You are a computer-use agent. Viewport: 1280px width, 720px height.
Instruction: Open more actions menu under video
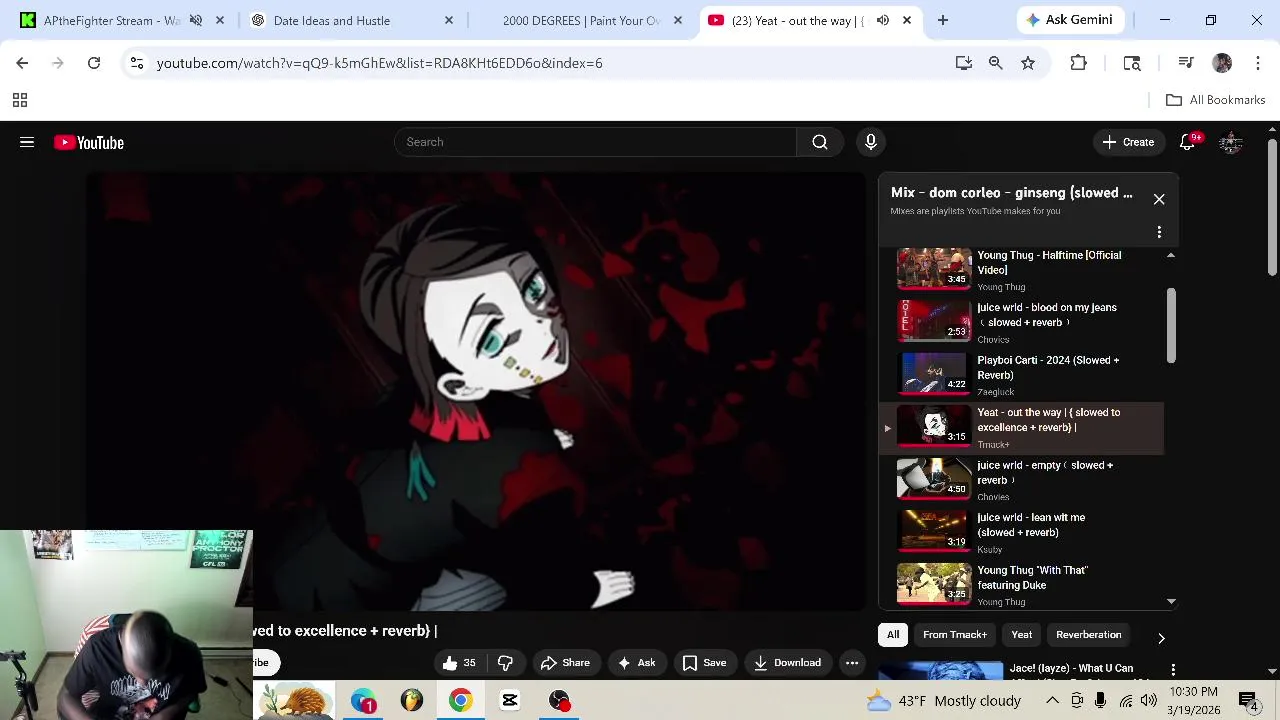click(x=852, y=663)
